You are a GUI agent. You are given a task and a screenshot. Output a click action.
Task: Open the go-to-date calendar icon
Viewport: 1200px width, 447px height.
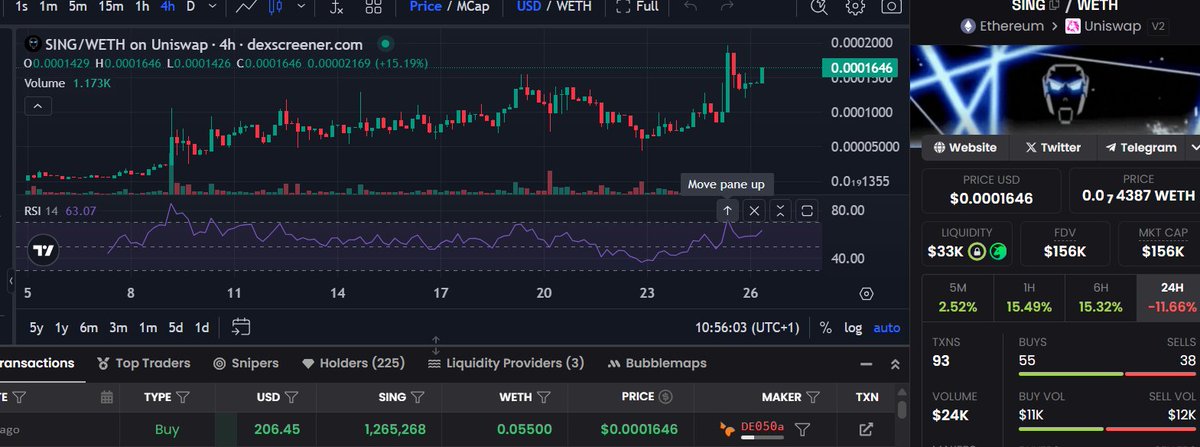(240, 327)
